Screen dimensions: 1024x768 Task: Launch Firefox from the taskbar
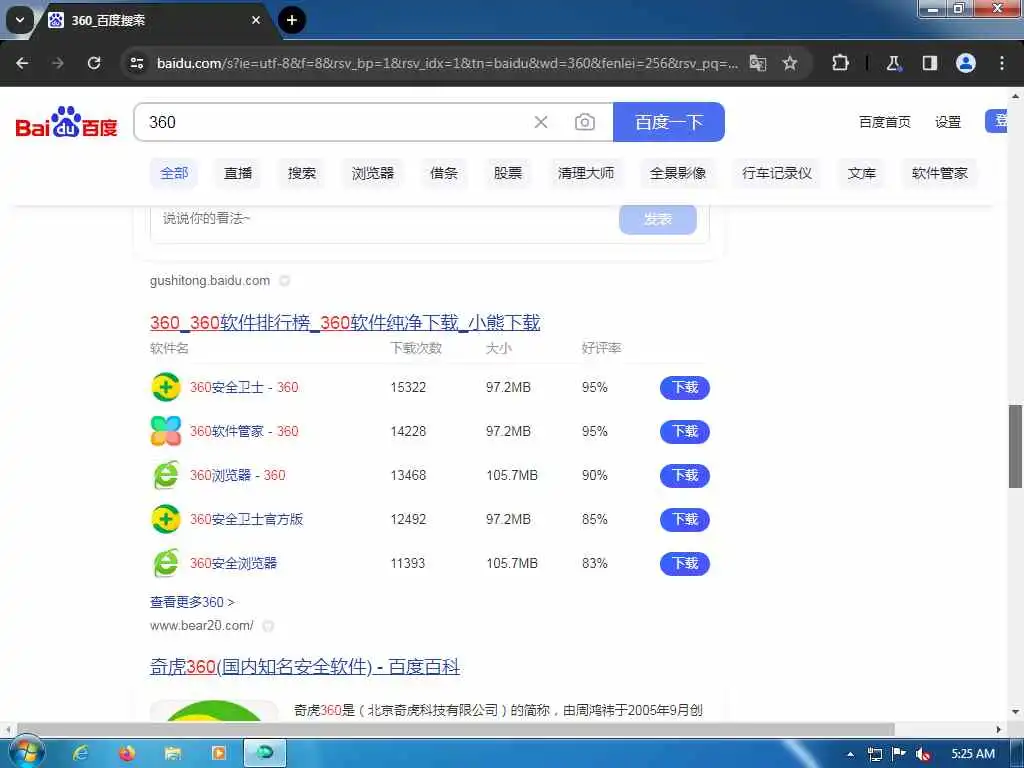pyautogui.click(x=127, y=753)
